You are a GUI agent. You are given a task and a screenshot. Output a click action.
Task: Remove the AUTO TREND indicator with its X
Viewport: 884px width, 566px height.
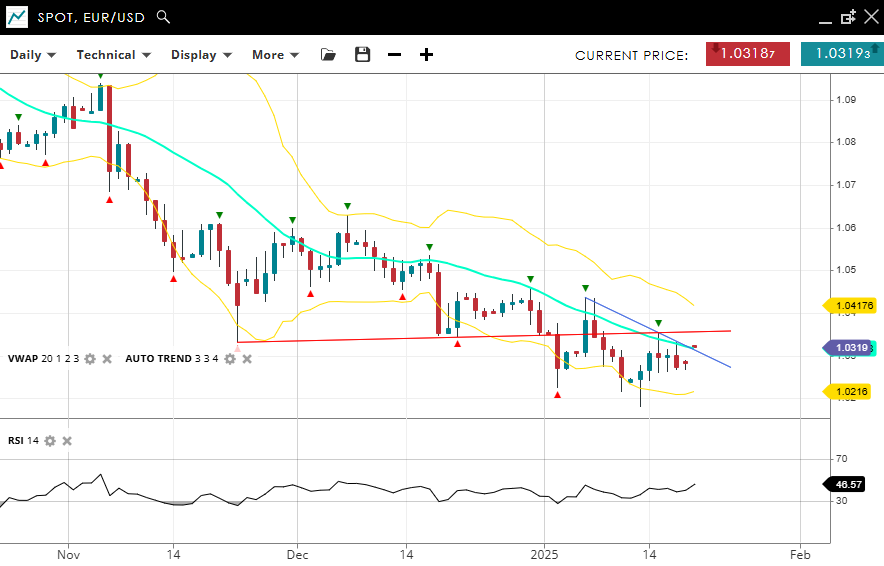(246, 358)
